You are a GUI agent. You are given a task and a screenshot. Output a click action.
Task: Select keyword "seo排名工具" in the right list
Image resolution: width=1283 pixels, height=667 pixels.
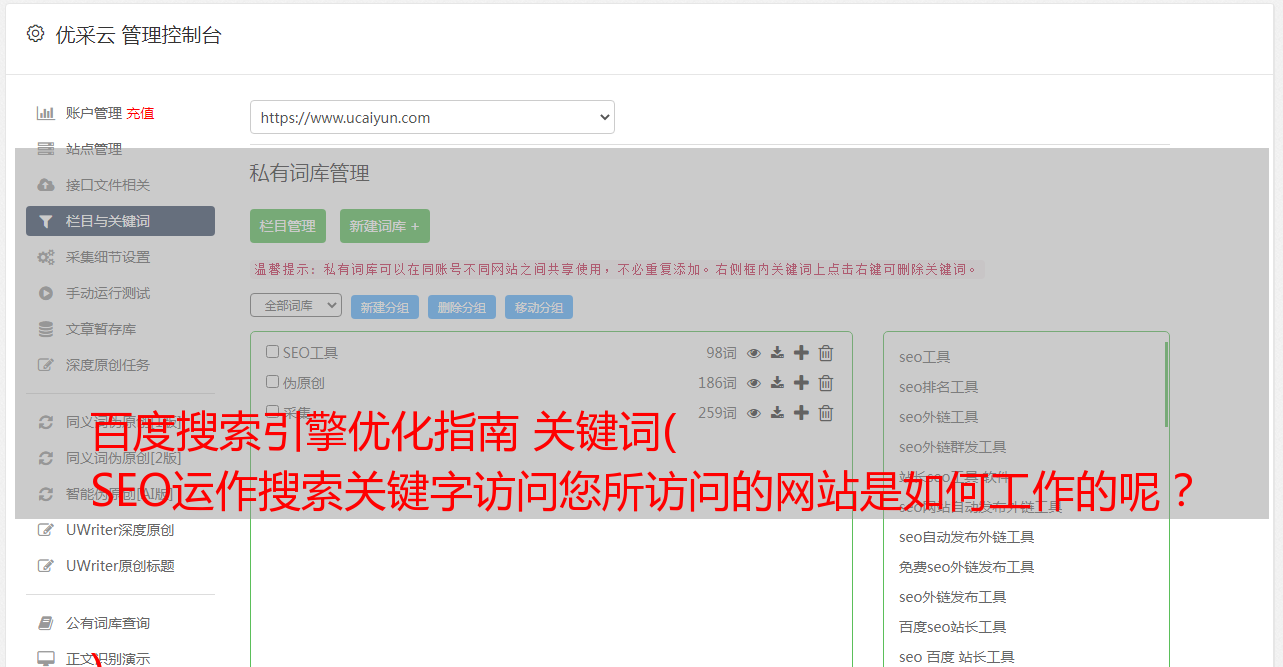click(939, 387)
